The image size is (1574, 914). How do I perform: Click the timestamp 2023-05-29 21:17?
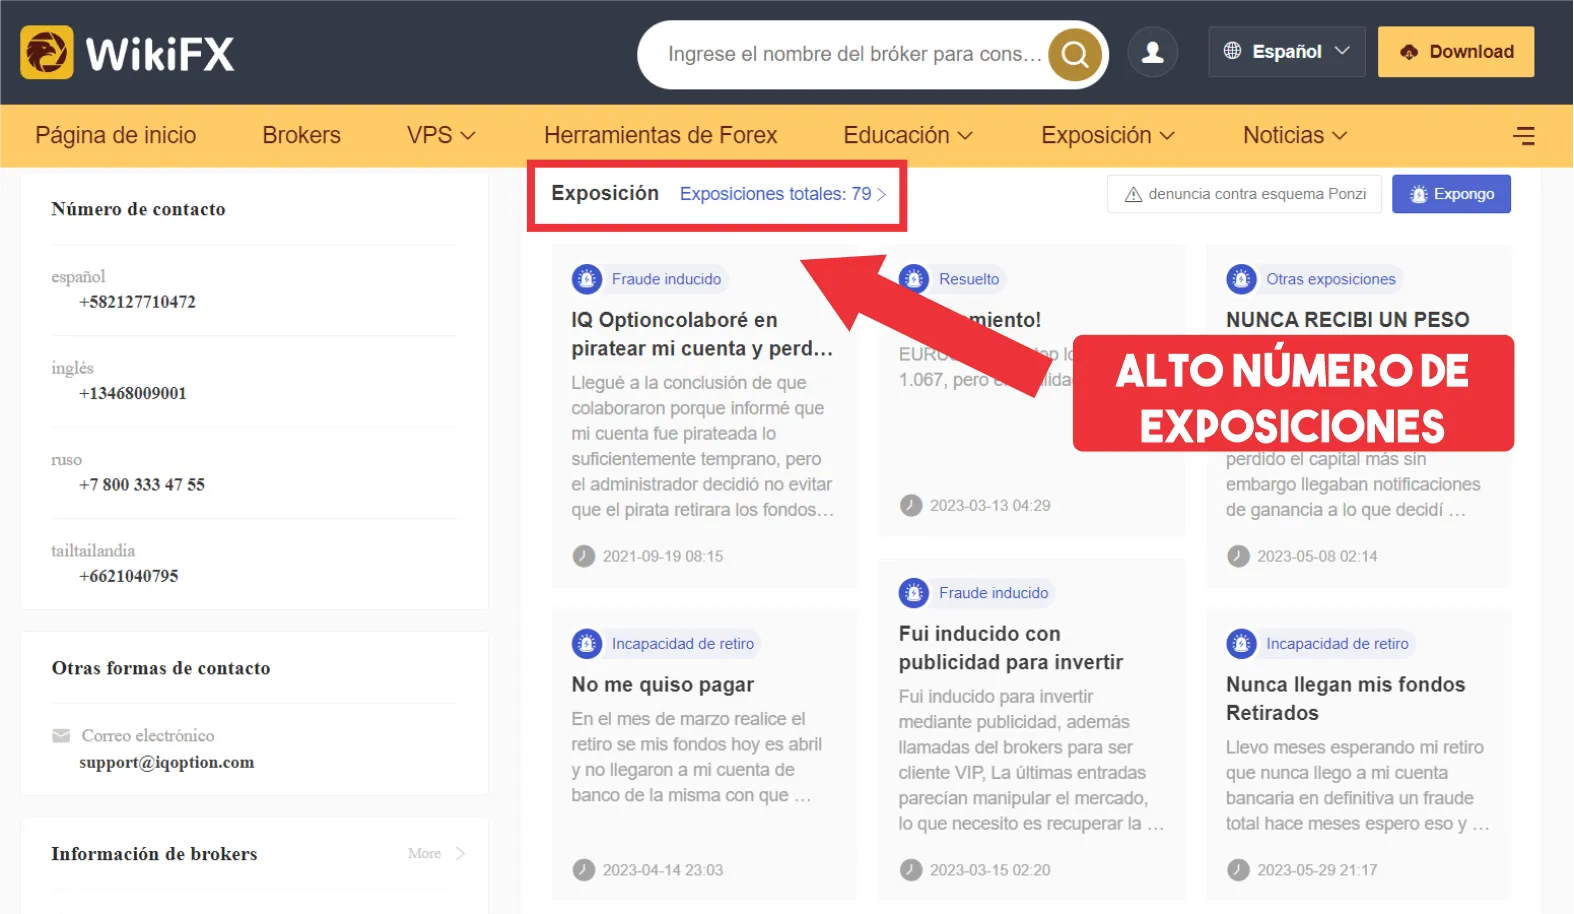tap(1317, 870)
